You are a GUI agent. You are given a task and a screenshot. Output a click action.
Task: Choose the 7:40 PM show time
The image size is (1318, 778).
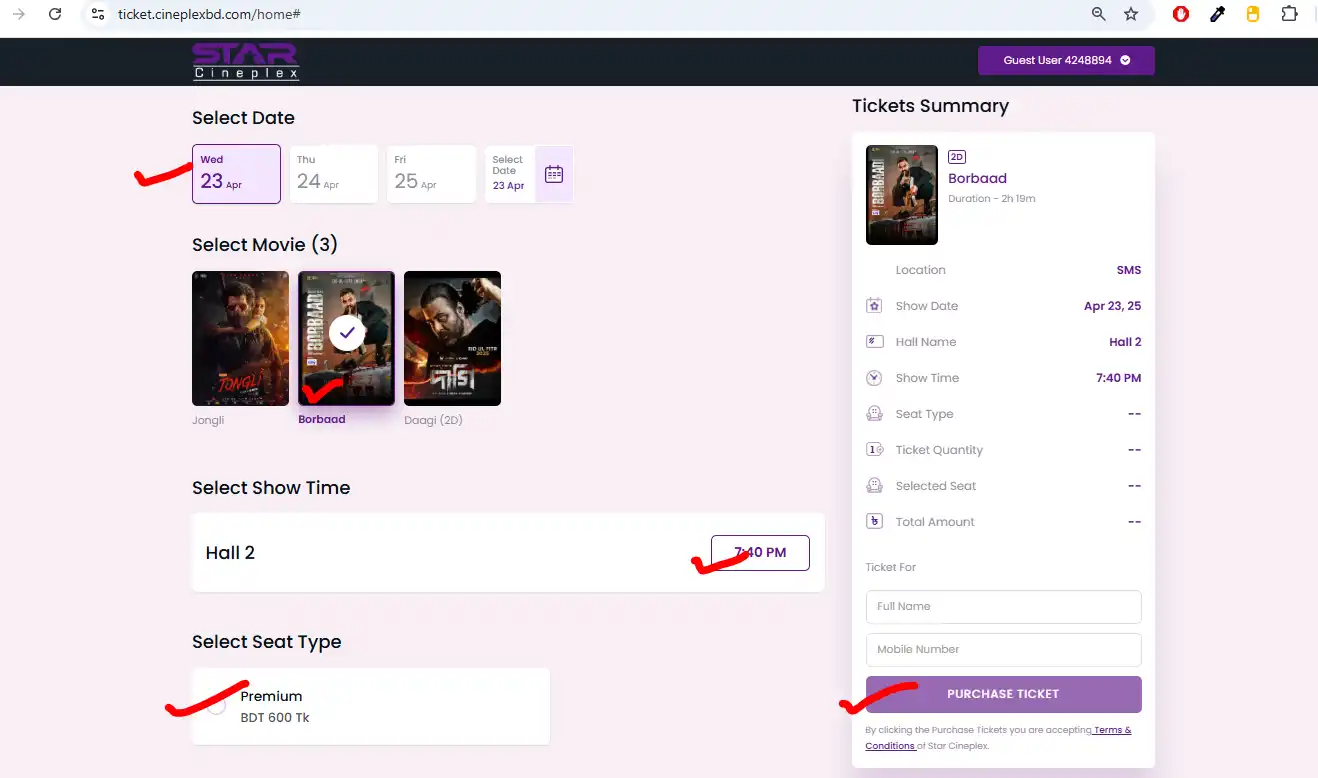pyautogui.click(x=760, y=552)
